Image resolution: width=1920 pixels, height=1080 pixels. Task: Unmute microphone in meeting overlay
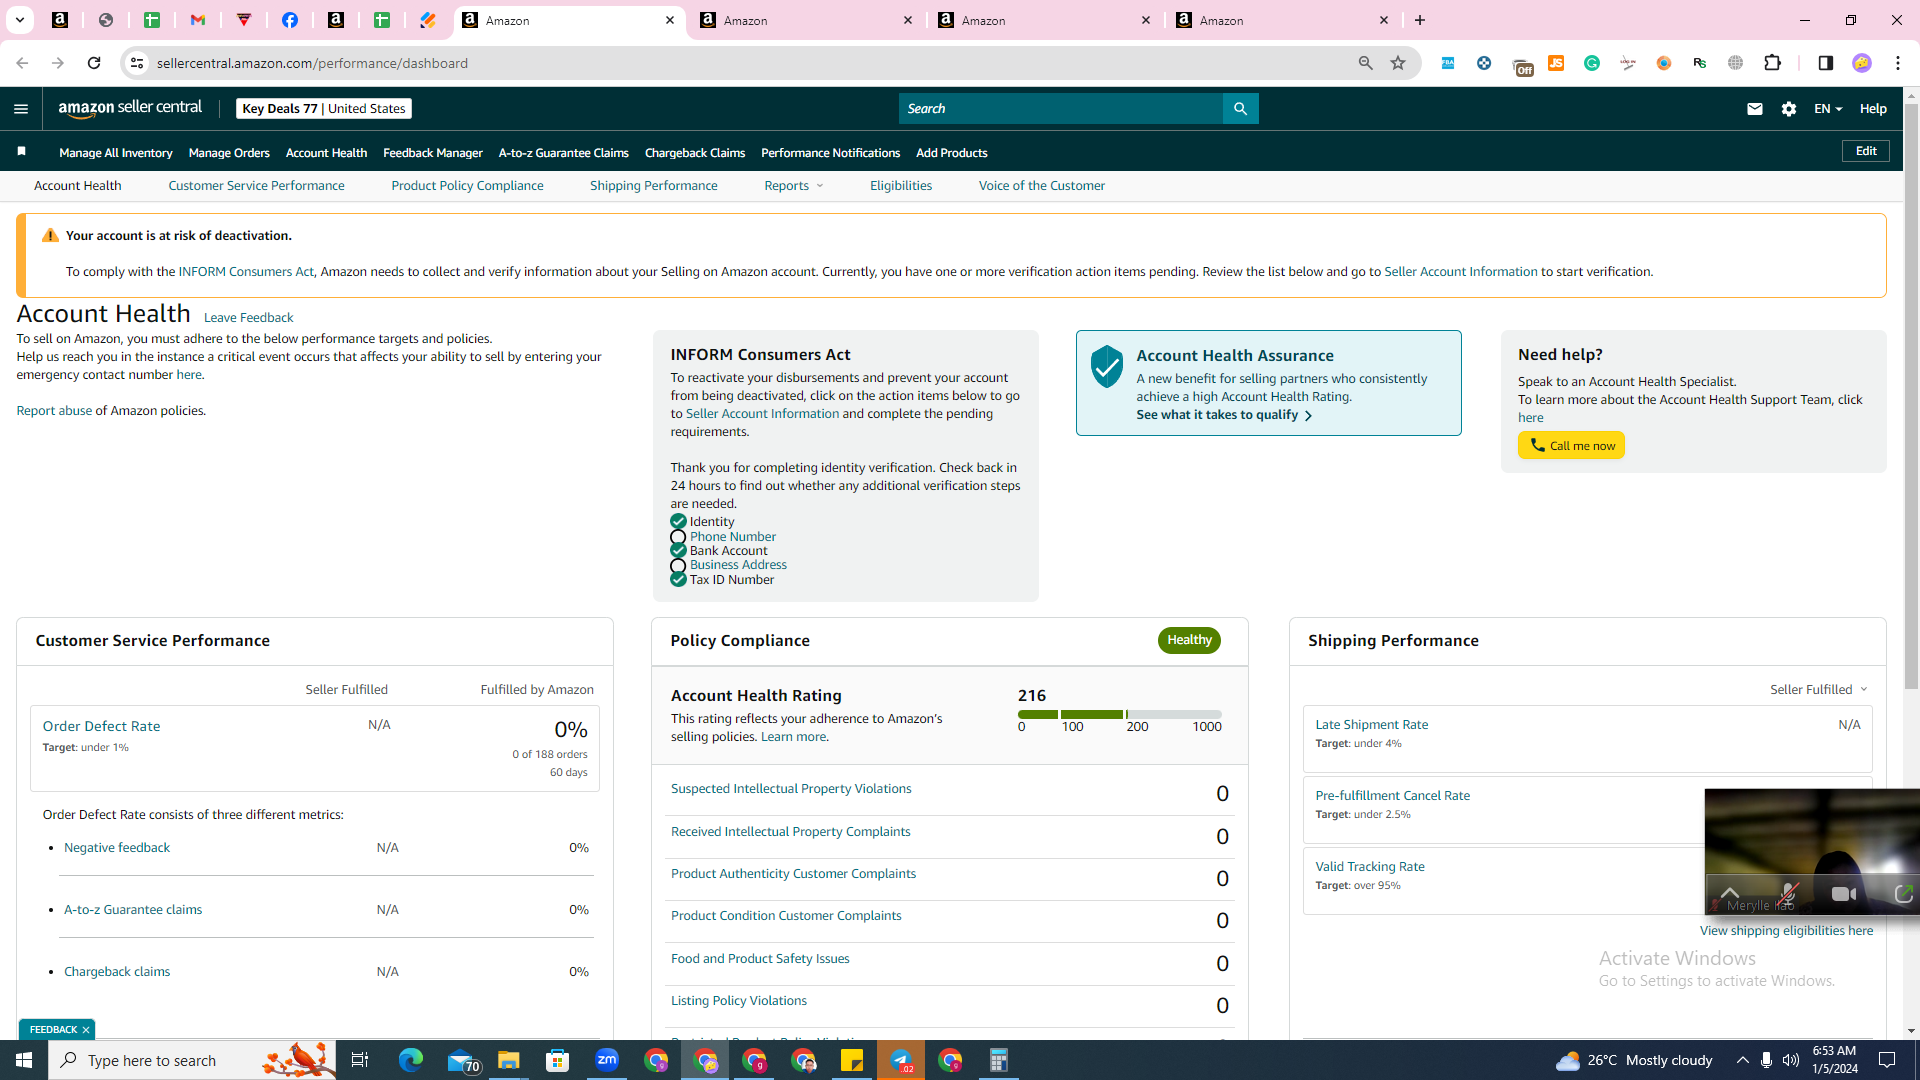click(1788, 894)
